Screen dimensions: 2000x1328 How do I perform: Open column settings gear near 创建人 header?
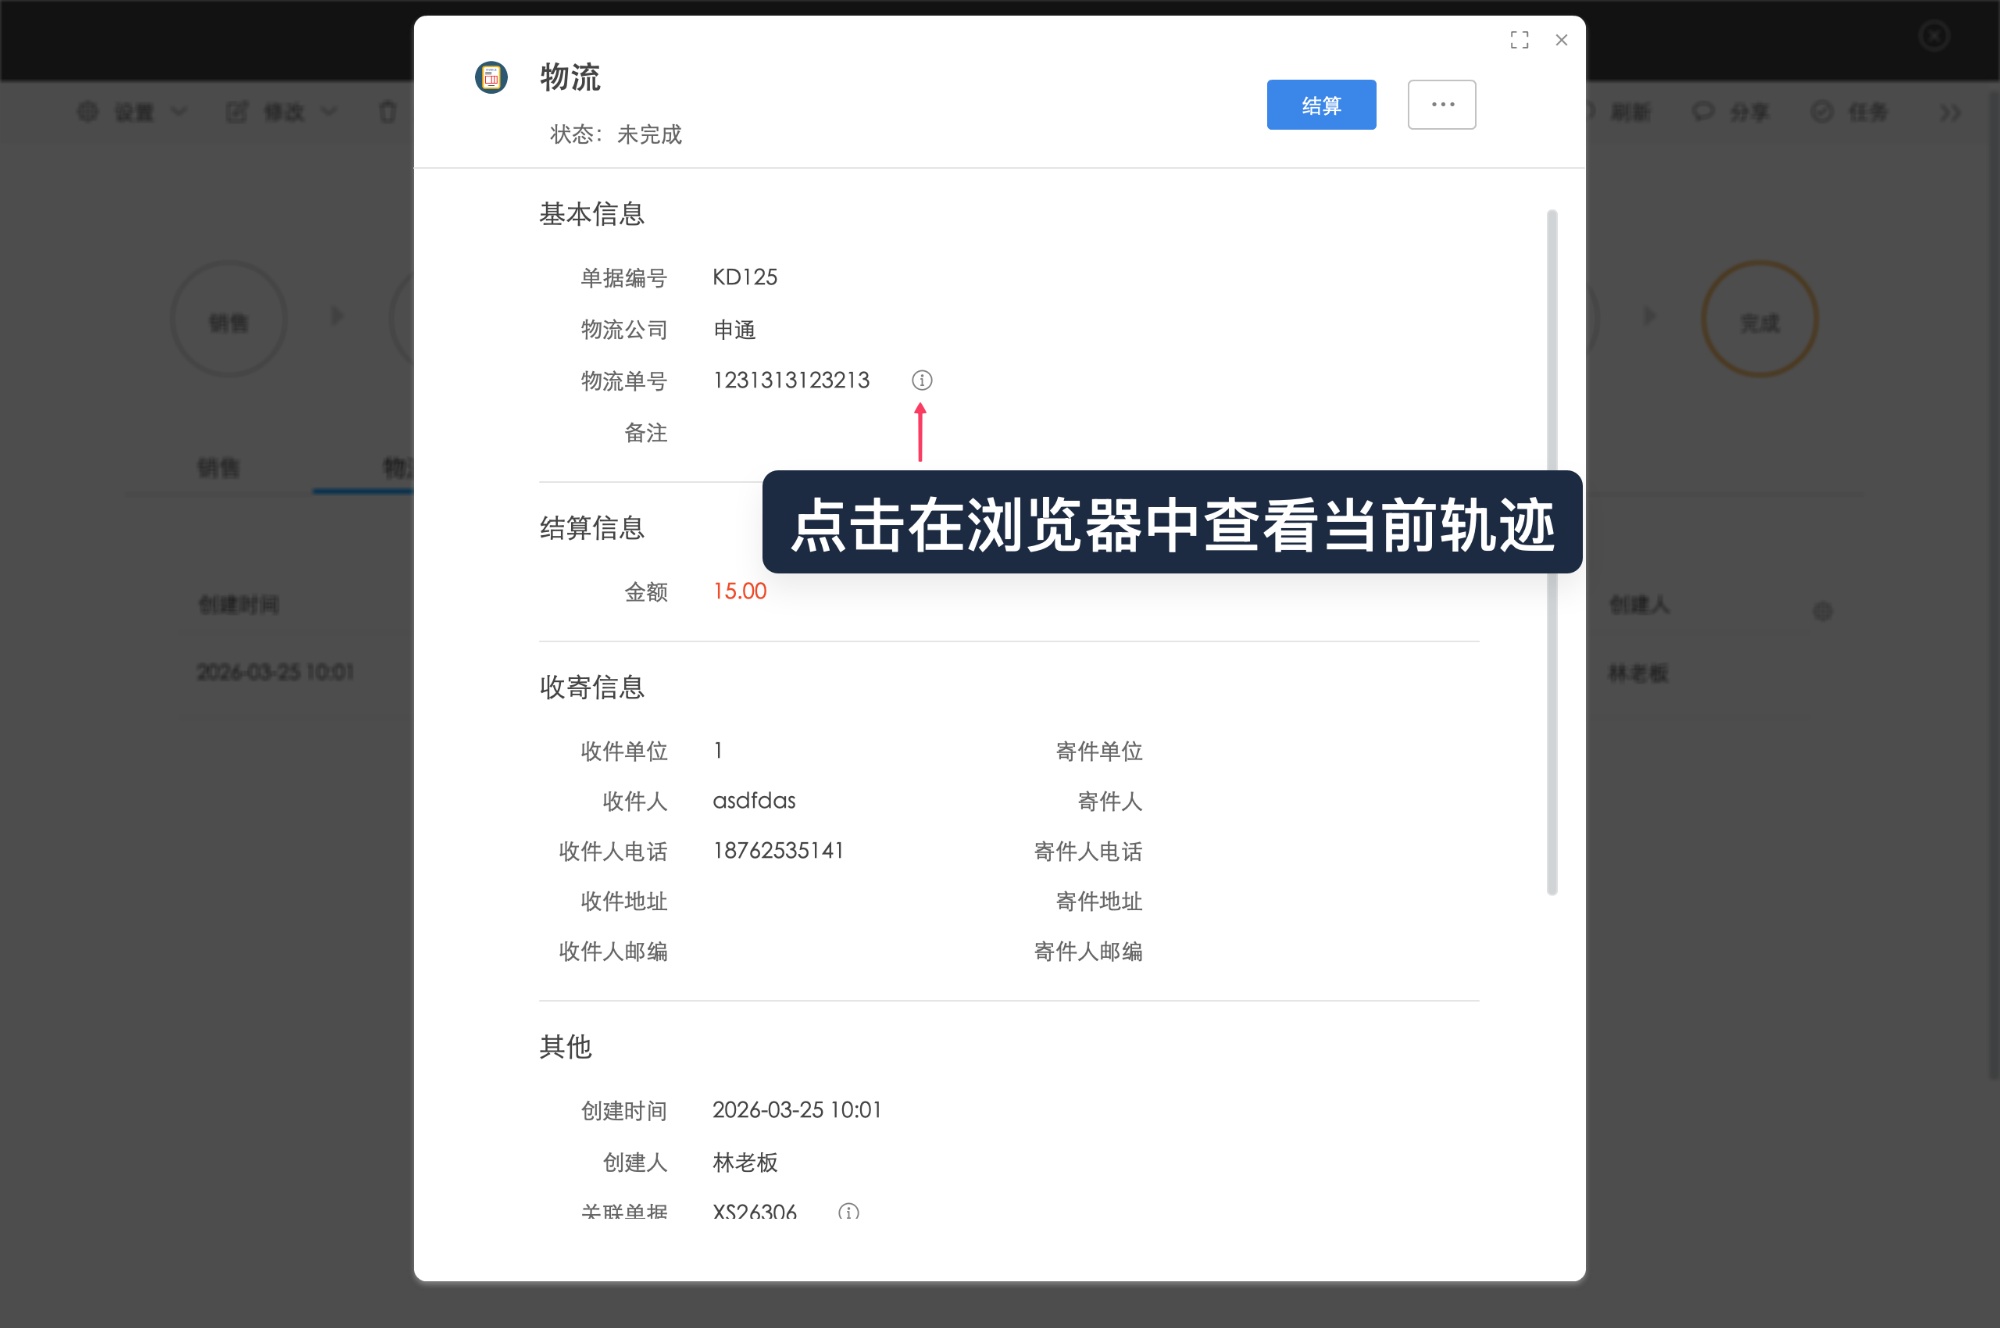(1823, 611)
